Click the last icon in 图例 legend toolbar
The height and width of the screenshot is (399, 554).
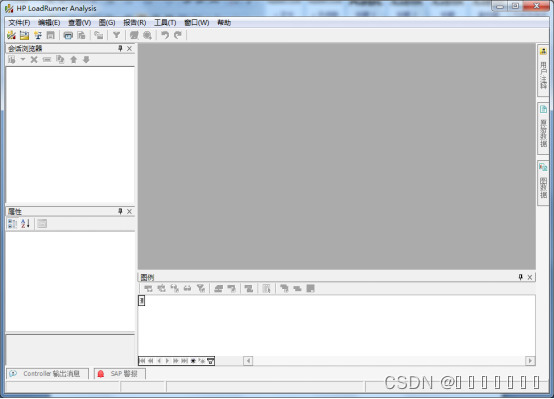coord(311,289)
